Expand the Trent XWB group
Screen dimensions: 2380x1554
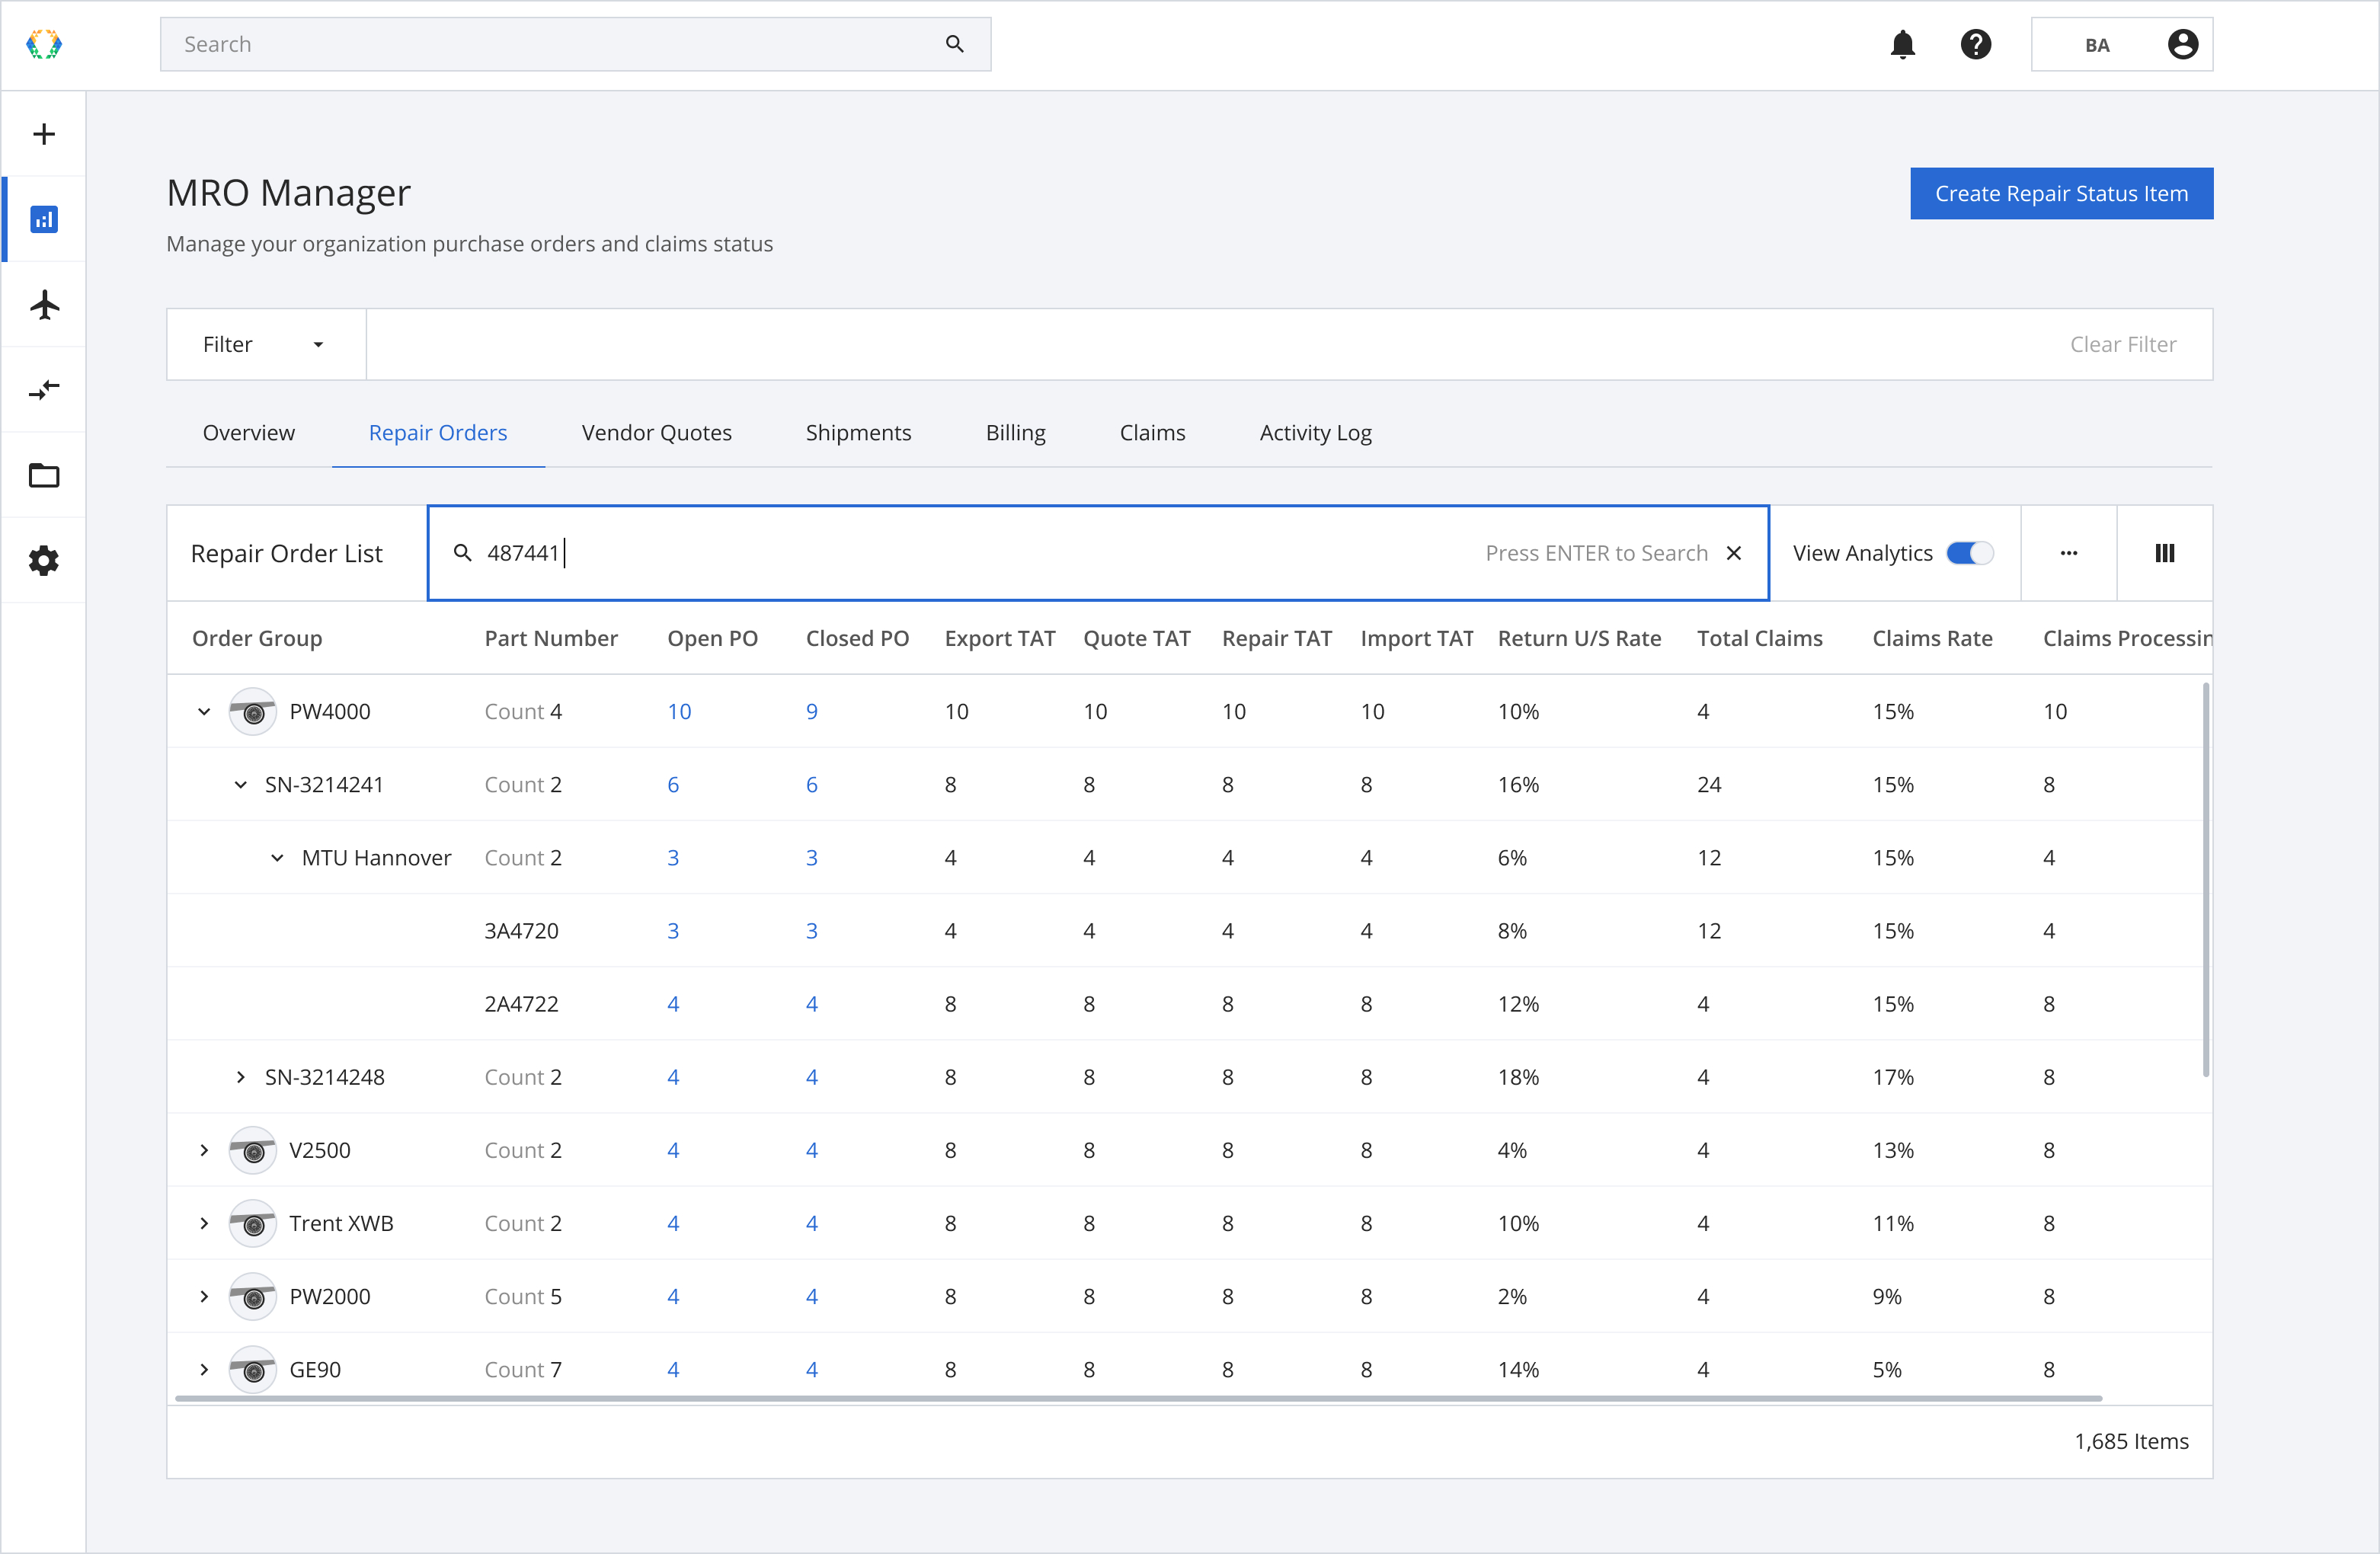click(x=204, y=1223)
